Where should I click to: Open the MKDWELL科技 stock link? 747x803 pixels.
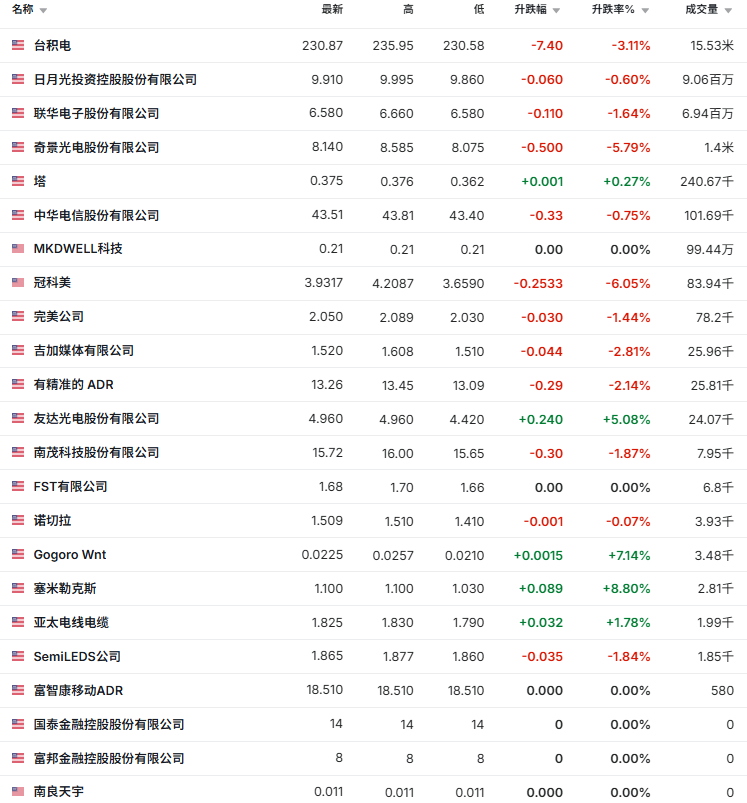[x=78, y=249]
